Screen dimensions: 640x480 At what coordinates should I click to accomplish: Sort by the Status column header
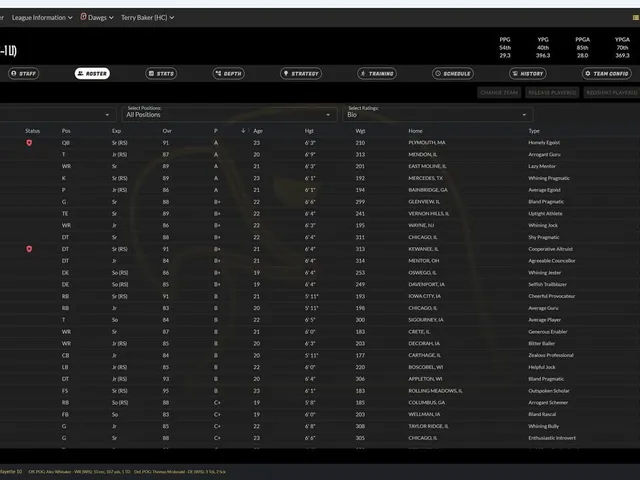click(32, 131)
